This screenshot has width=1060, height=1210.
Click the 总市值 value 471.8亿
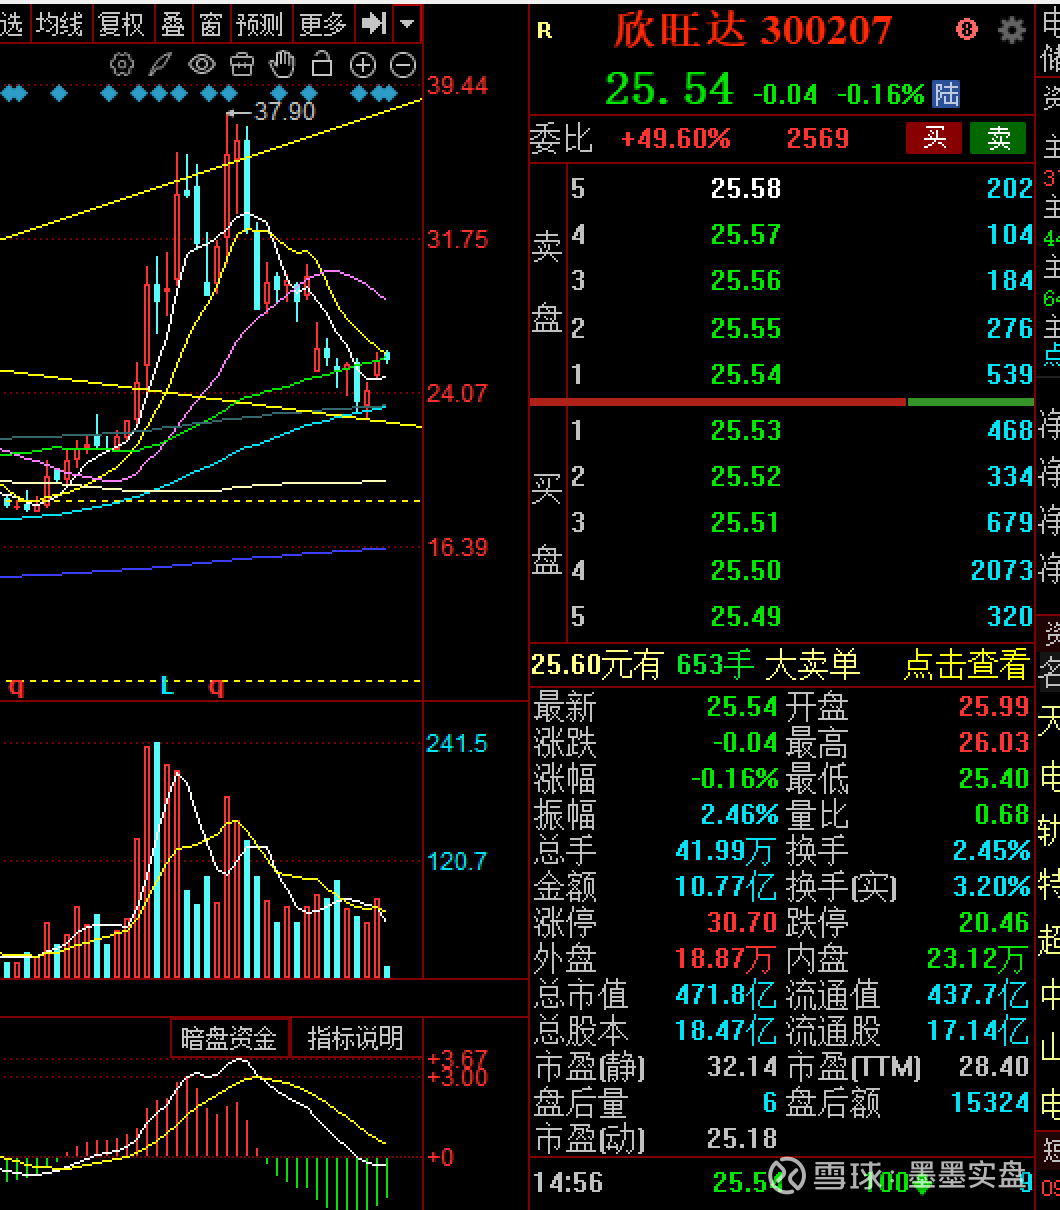click(725, 995)
